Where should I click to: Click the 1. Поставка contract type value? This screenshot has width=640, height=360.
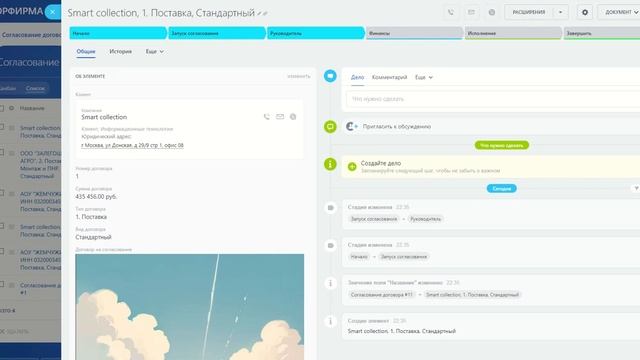point(91,217)
